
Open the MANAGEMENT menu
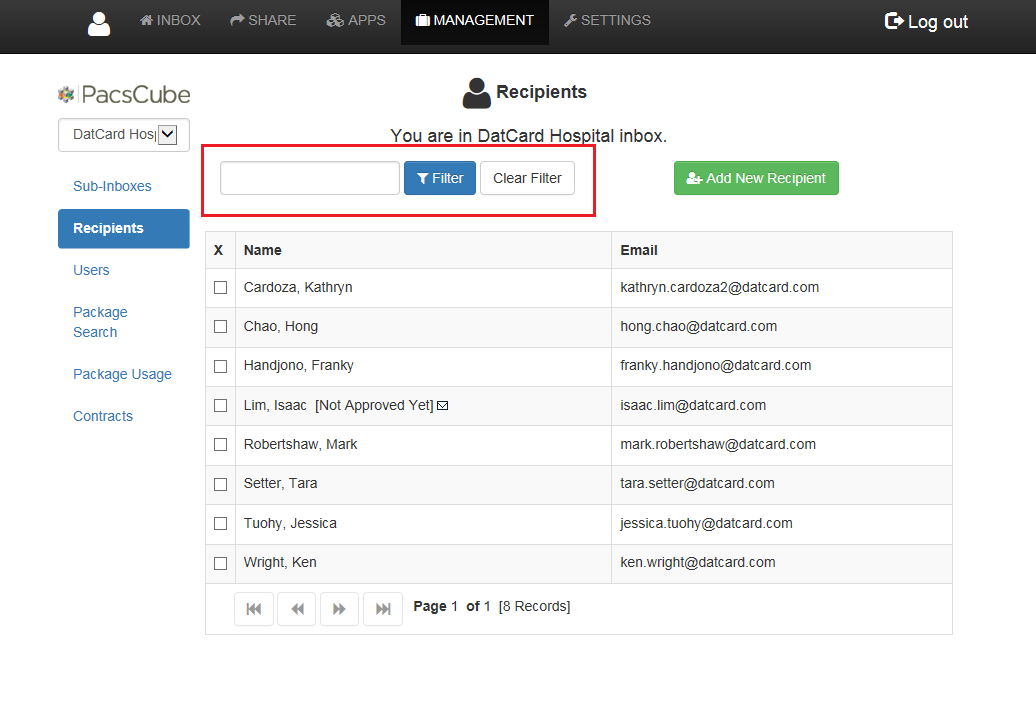tap(475, 20)
